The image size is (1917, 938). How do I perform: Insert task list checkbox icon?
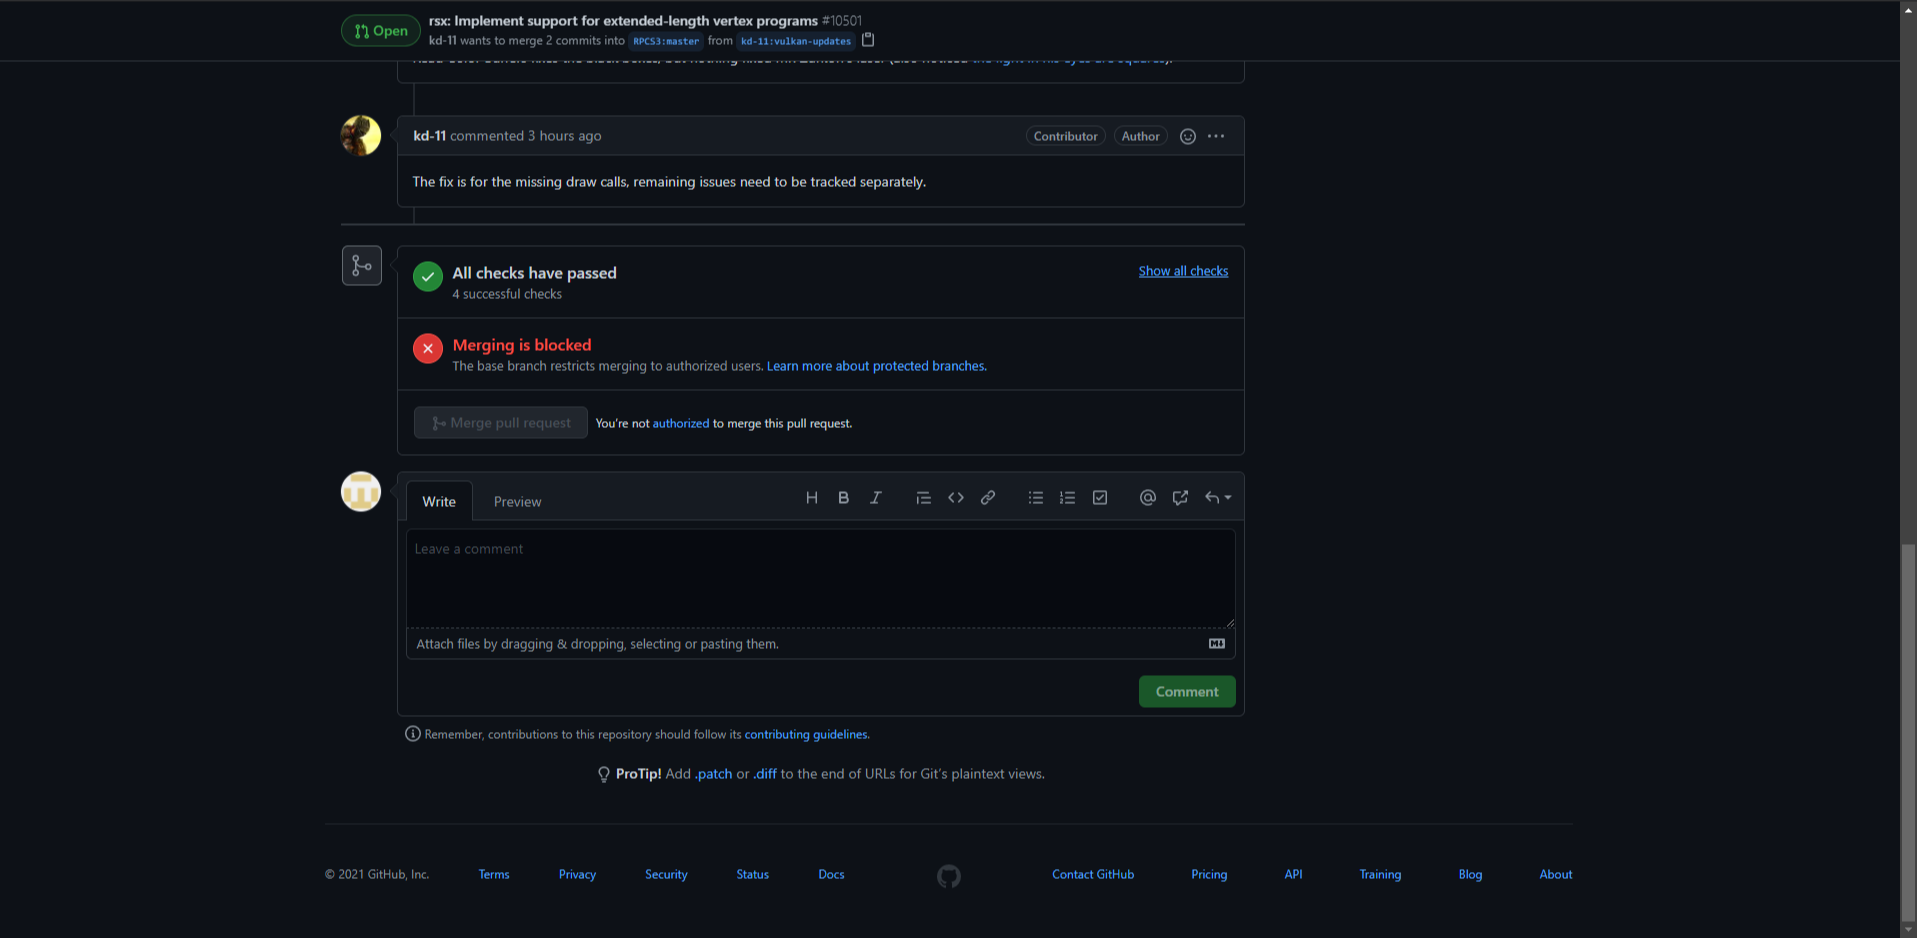[1100, 498]
